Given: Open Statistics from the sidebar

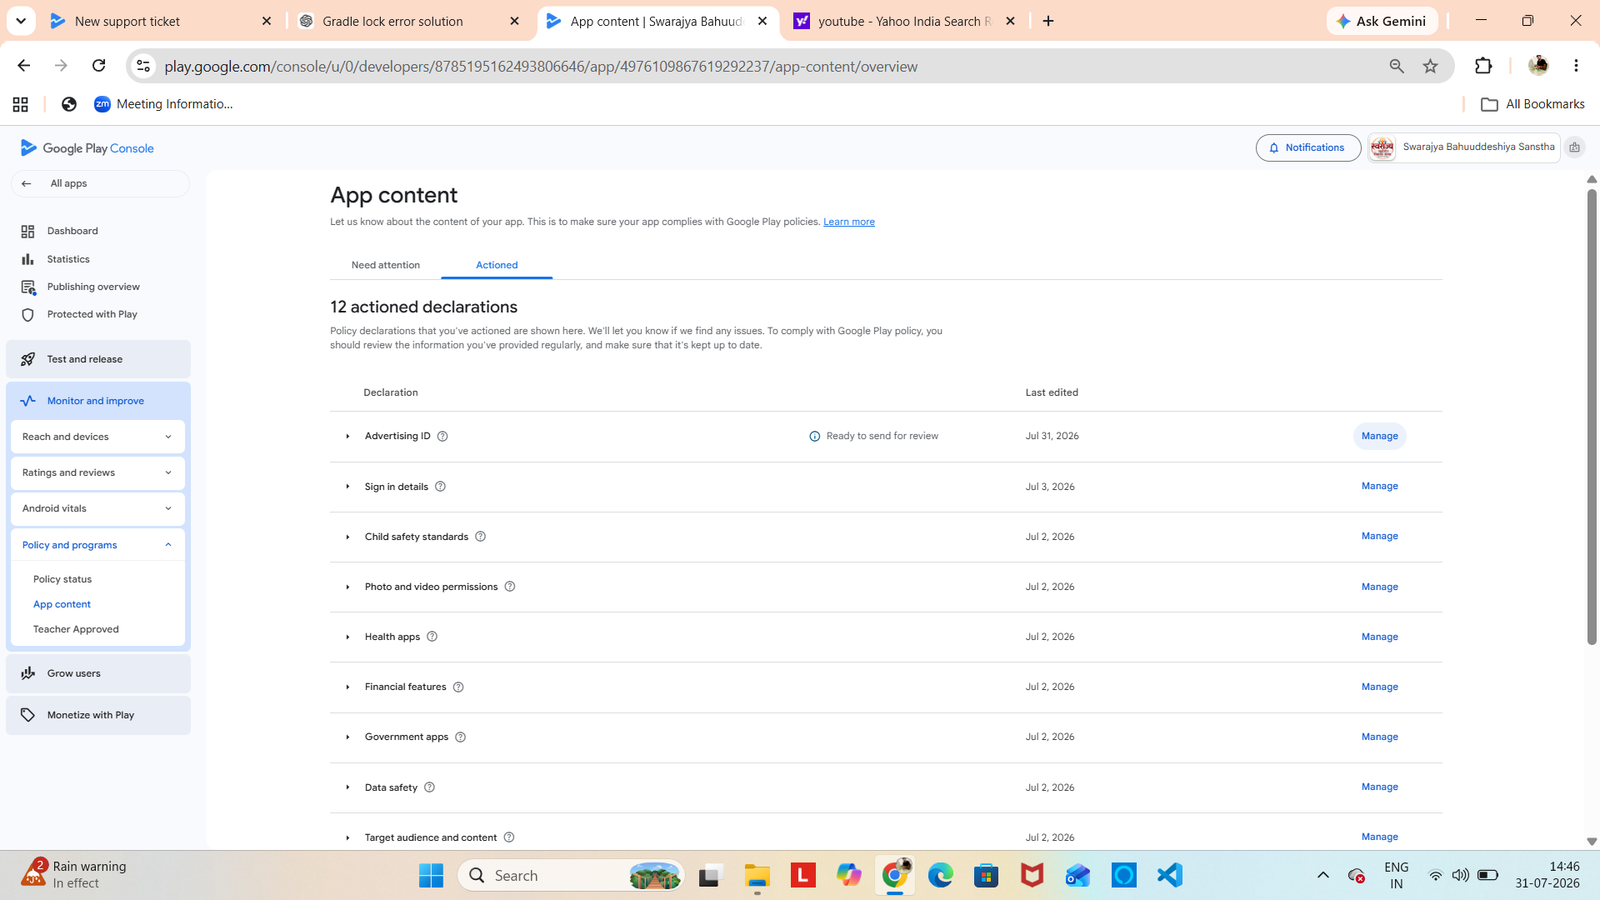Looking at the screenshot, I should (x=68, y=259).
